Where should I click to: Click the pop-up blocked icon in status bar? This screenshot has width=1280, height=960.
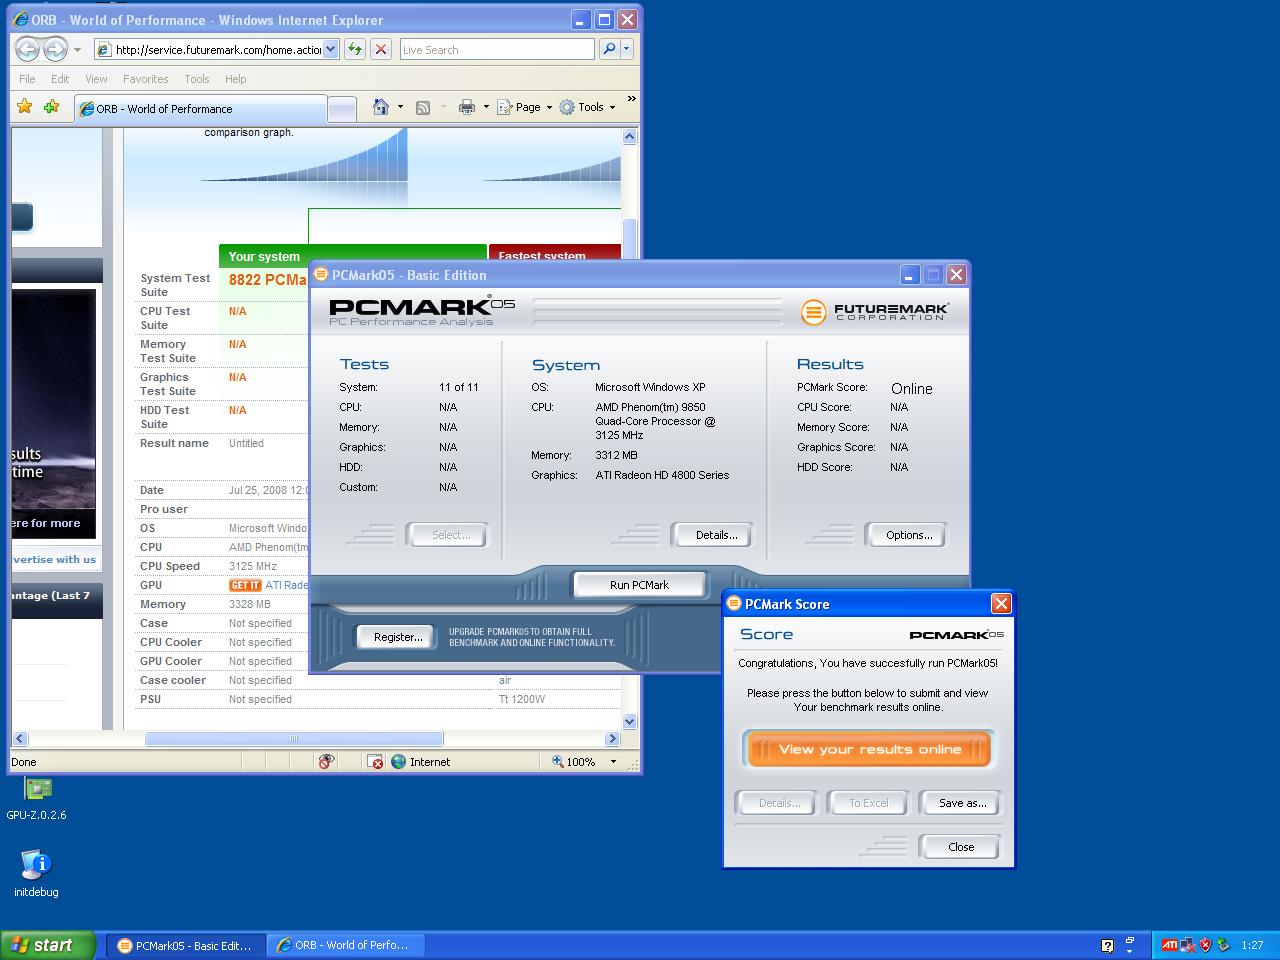(x=375, y=762)
